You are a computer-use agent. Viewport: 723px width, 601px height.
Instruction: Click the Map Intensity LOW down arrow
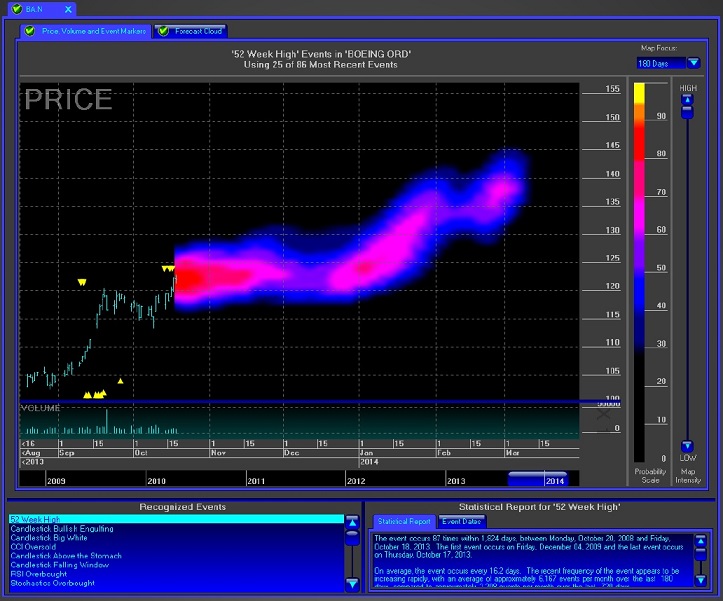click(687, 446)
